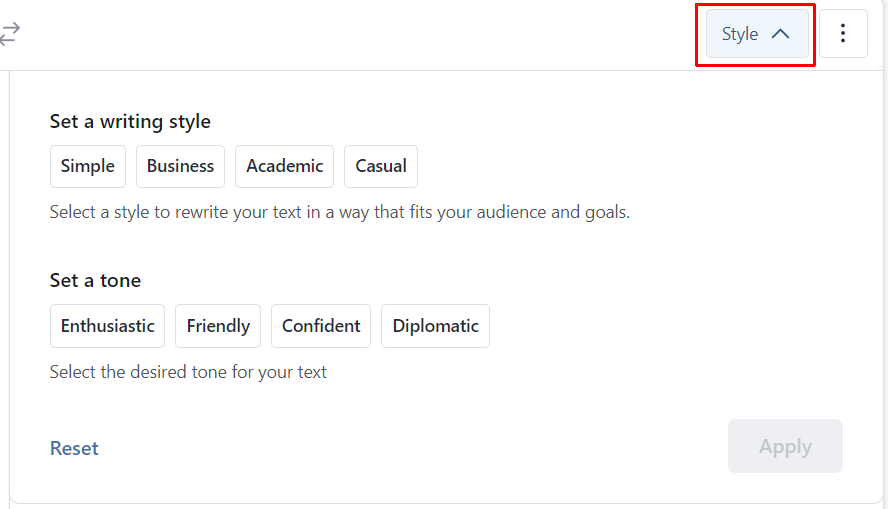Click 'Select the desired tone' helper text
Screen dimensions: 888x509
(188, 372)
